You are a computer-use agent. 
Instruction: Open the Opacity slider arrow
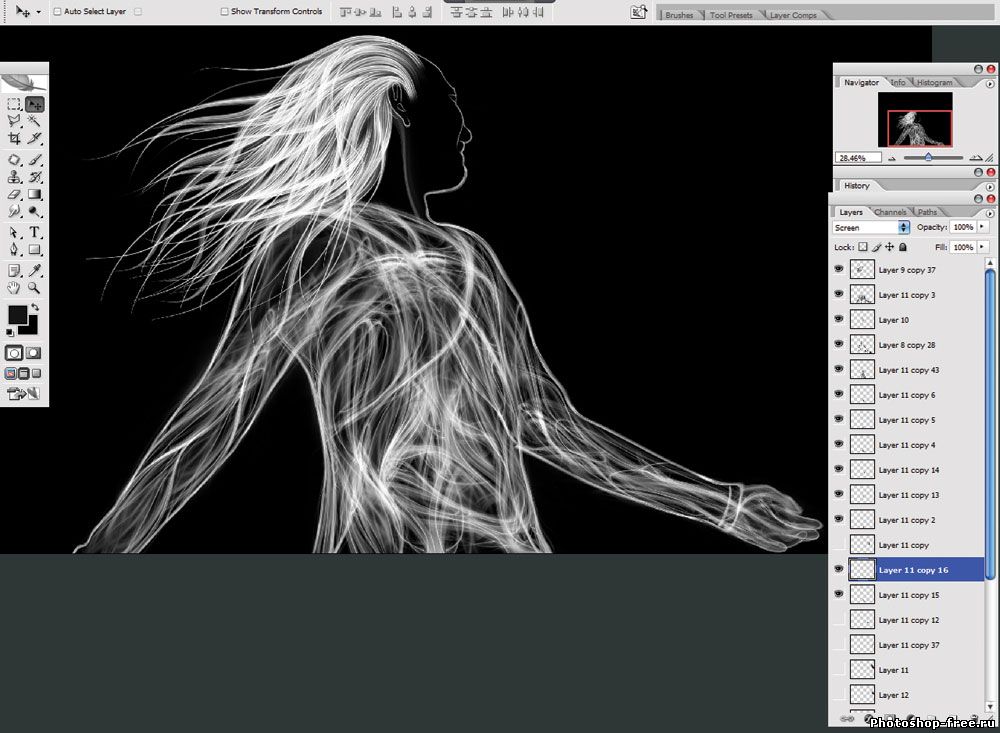tap(982, 228)
